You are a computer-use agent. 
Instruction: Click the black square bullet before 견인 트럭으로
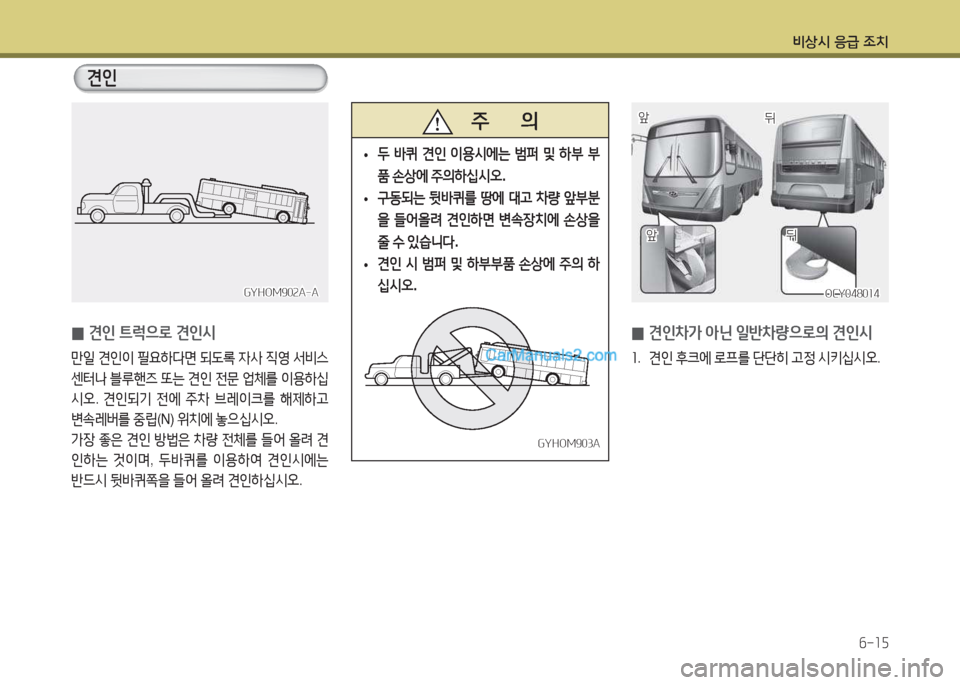click(x=77, y=334)
